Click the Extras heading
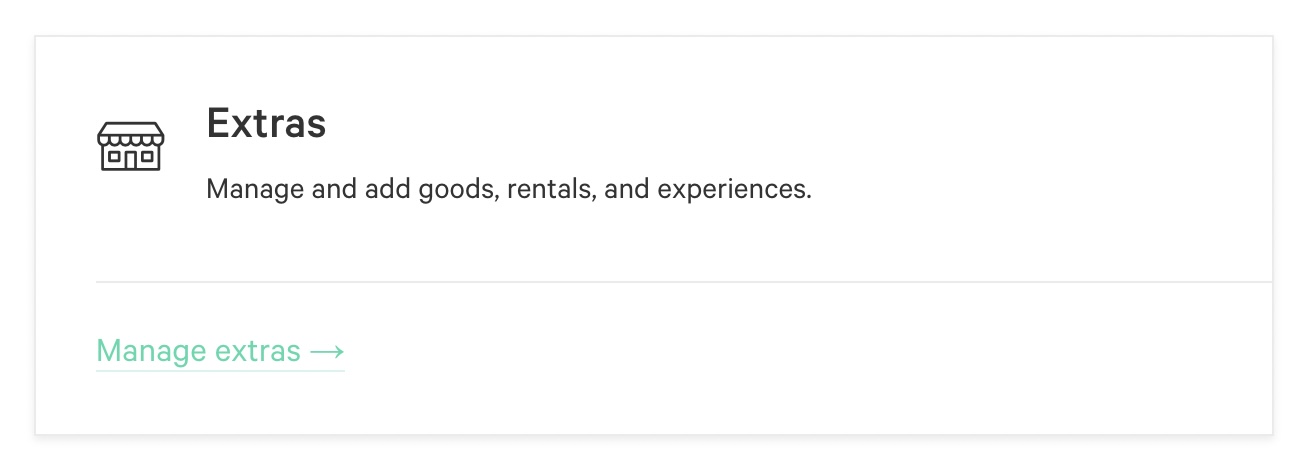This screenshot has height=470, width=1312. tap(266, 123)
